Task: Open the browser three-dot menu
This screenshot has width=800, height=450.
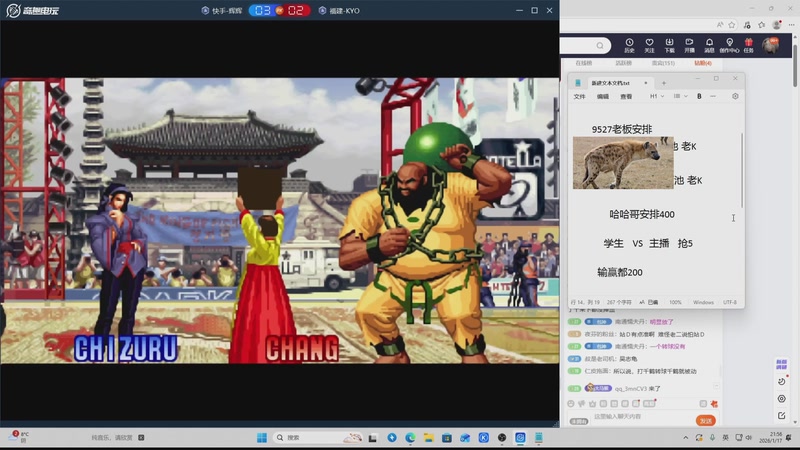Action: point(791,24)
